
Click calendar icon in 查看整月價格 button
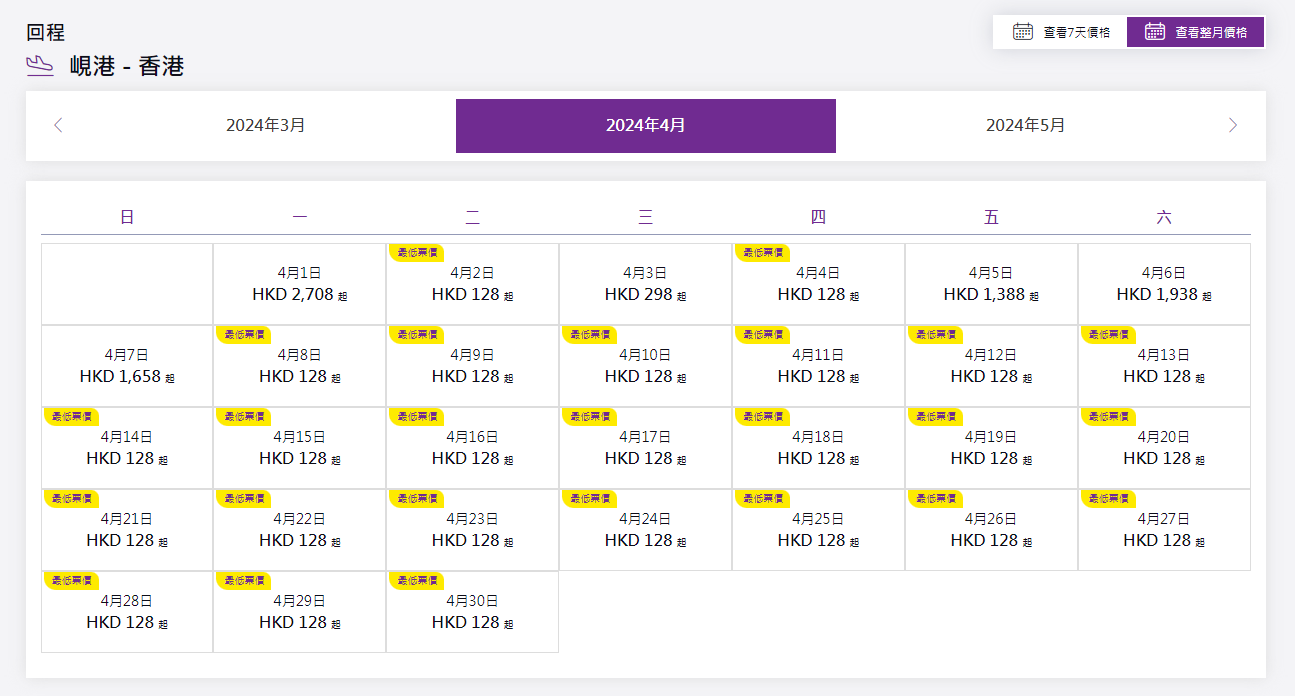[x=1155, y=32]
